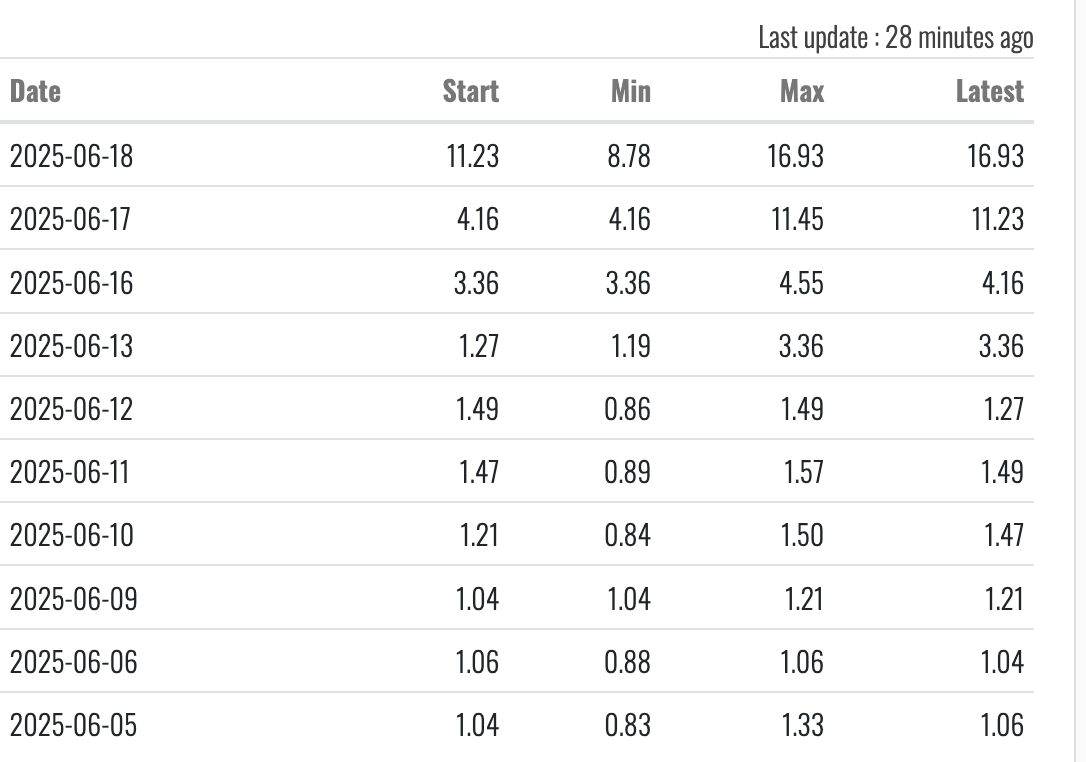Click the 4.55 Max value
Image resolution: width=1086 pixels, height=762 pixels.
pos(800,283)
